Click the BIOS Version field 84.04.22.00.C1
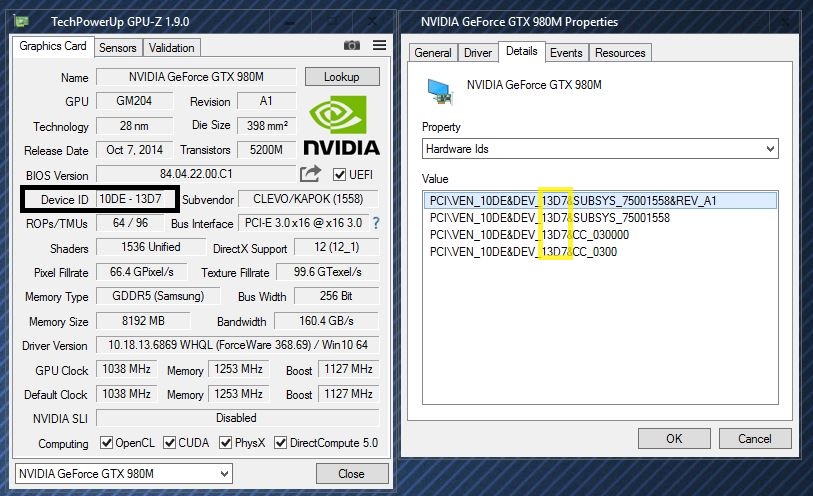Viewport: 813px width, 496px height. point(196,174)
